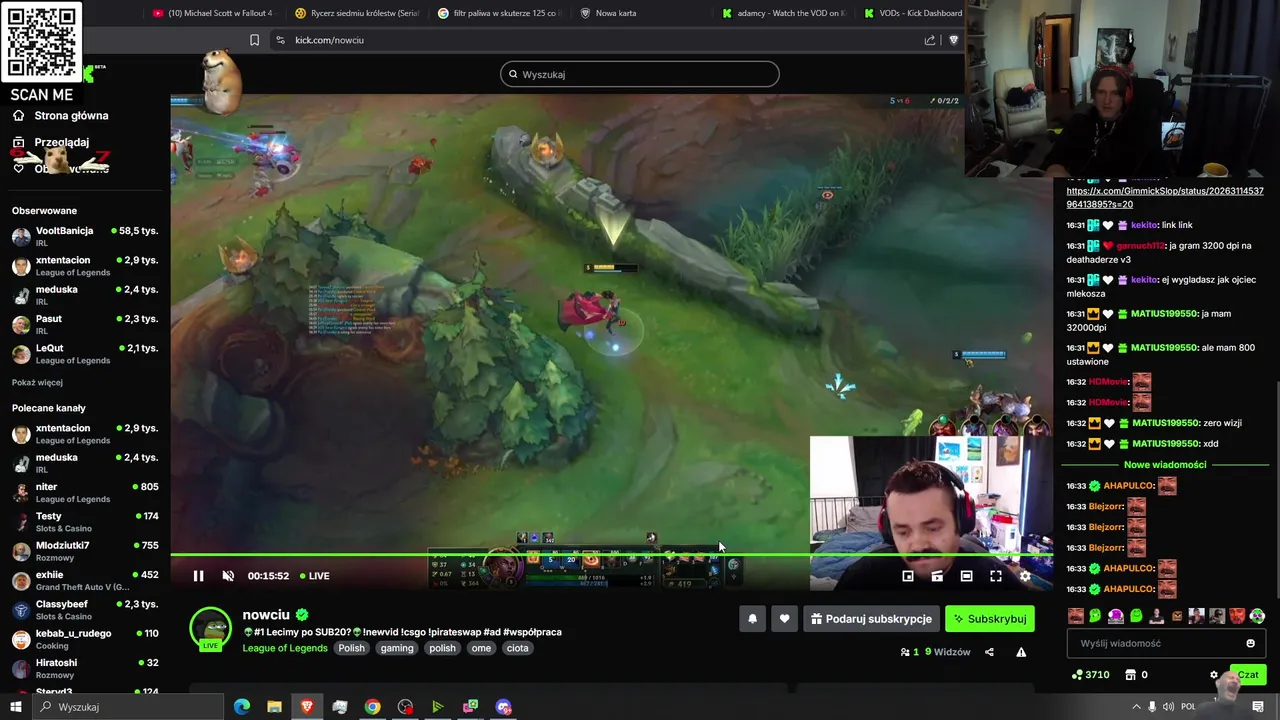Viewport: 1280px width, 720px height.
Task: Click the Windows taskbar Wyszukaj search box
Action: click(x=128, y=707)
